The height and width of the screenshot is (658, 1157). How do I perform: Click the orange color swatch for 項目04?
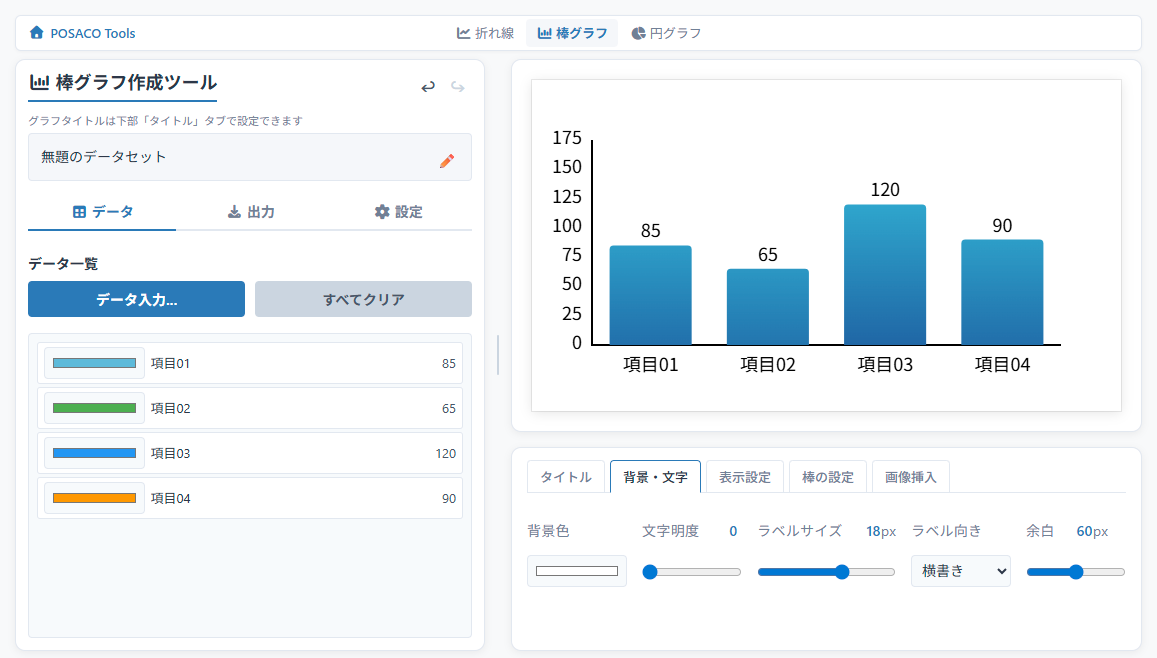(94, 498)
